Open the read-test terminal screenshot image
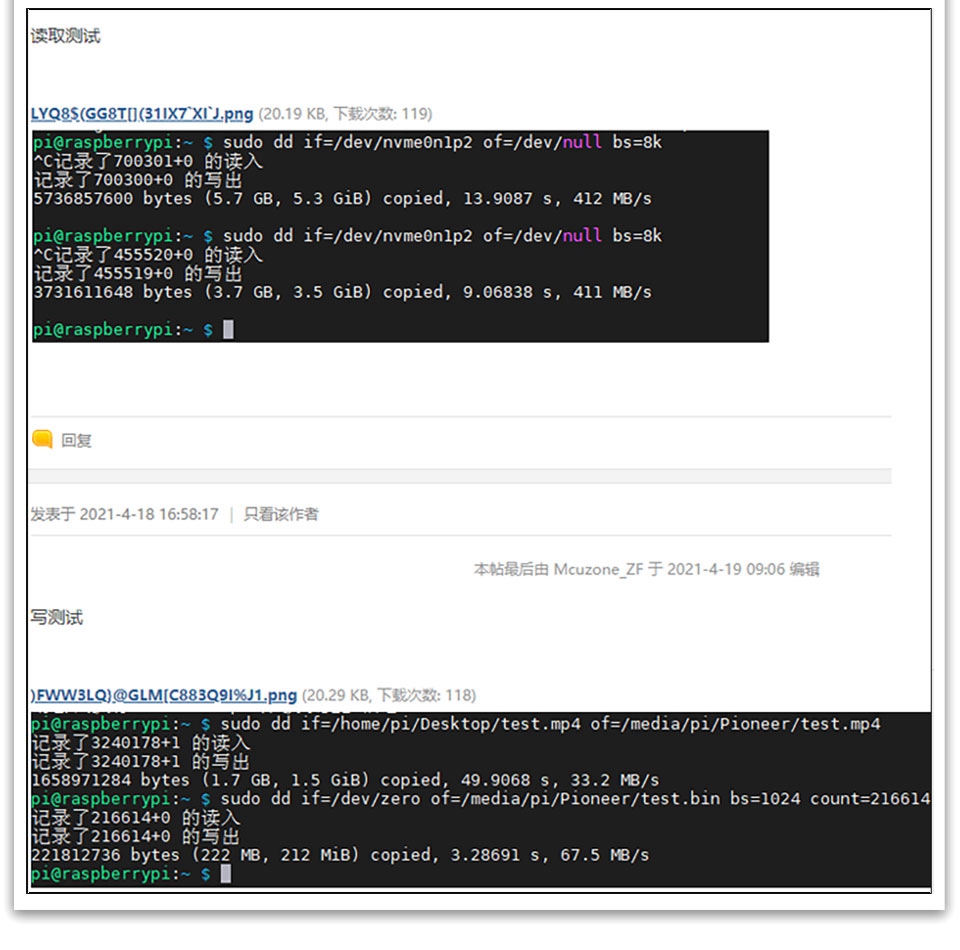The height and width of the screenshot is (950, 960). tap(400, 237)
